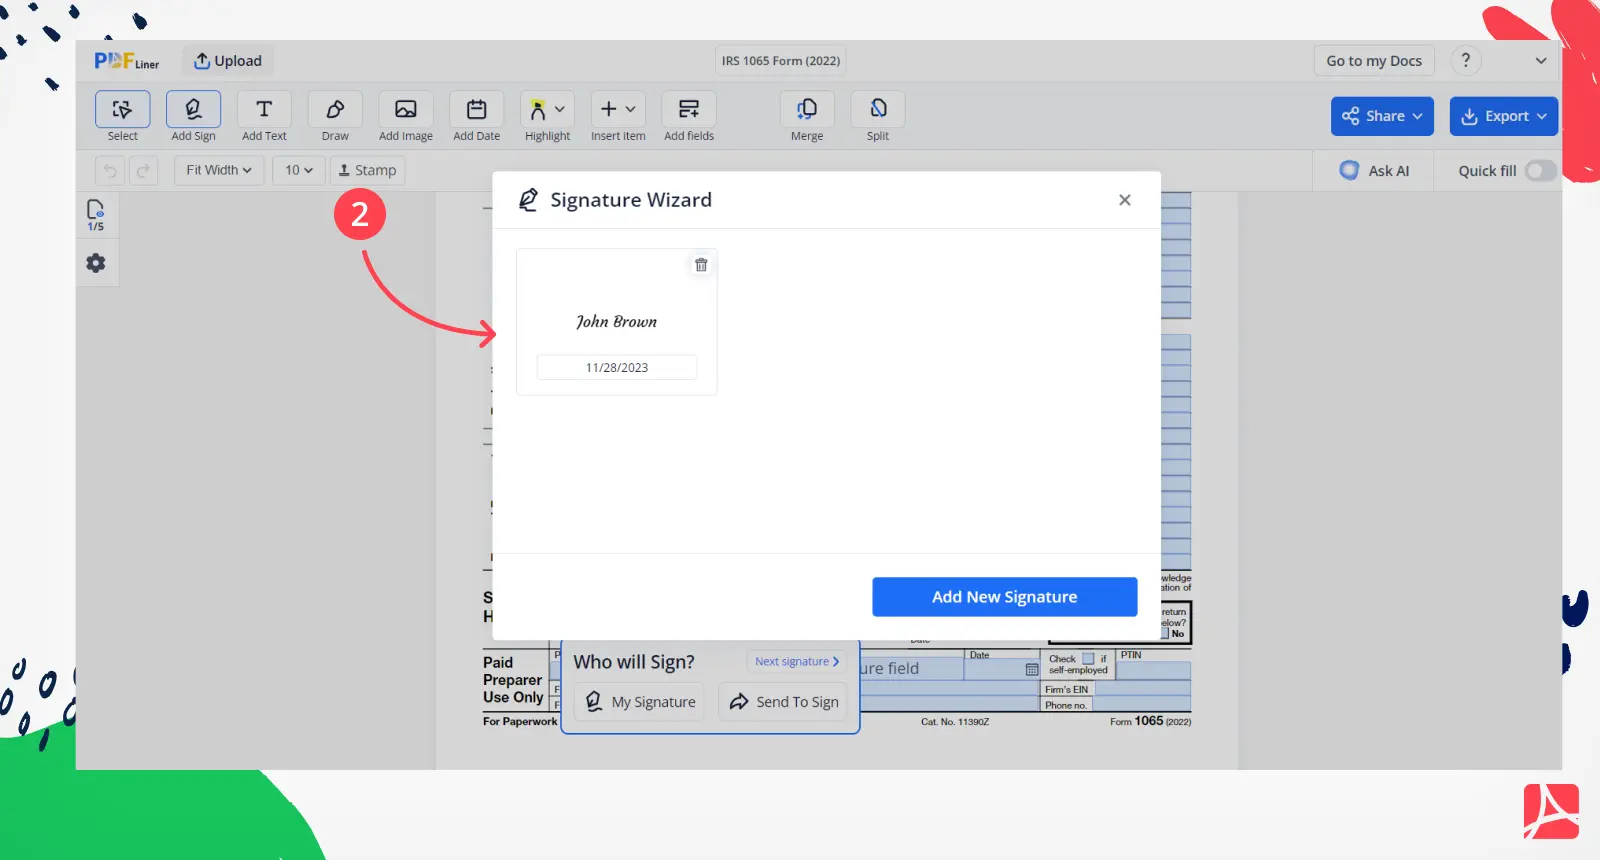Close the Signature Wizard dialog
Screen dimensions: 1600x860
[1125, 200]
